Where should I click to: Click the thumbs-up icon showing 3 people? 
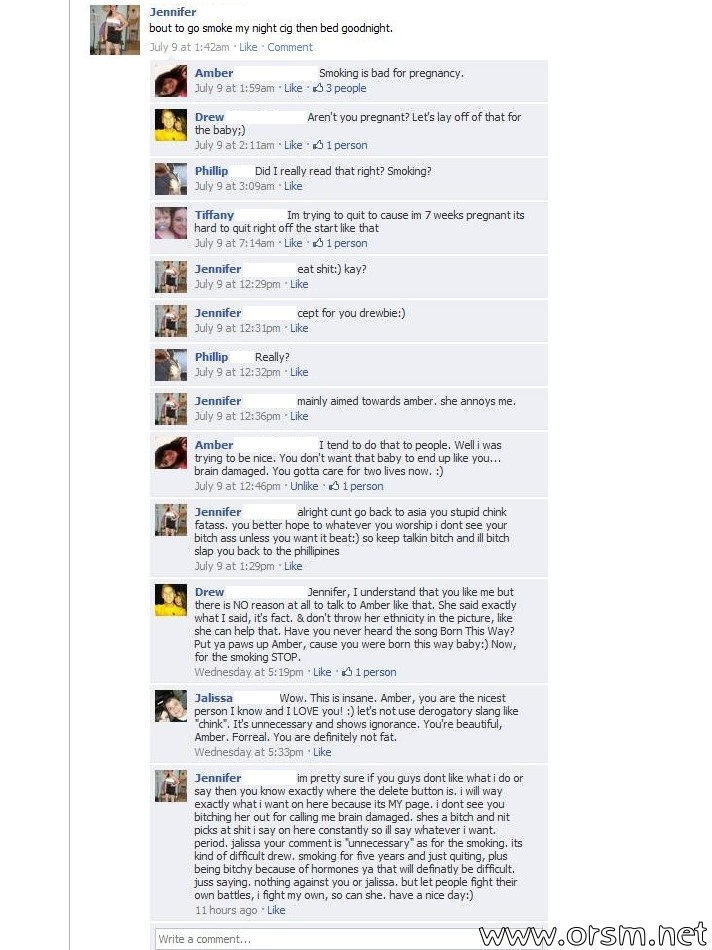(x=339, y=88)
